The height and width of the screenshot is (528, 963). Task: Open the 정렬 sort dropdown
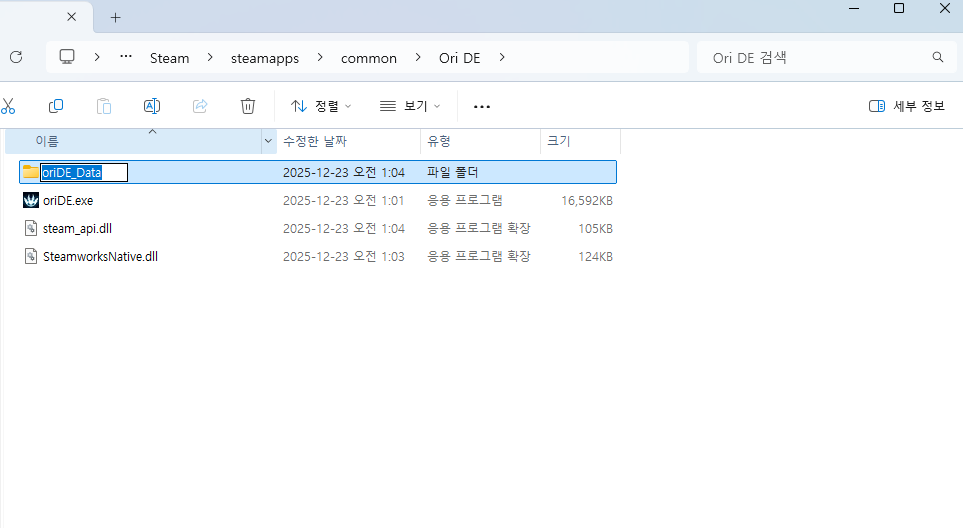point(321,106)
